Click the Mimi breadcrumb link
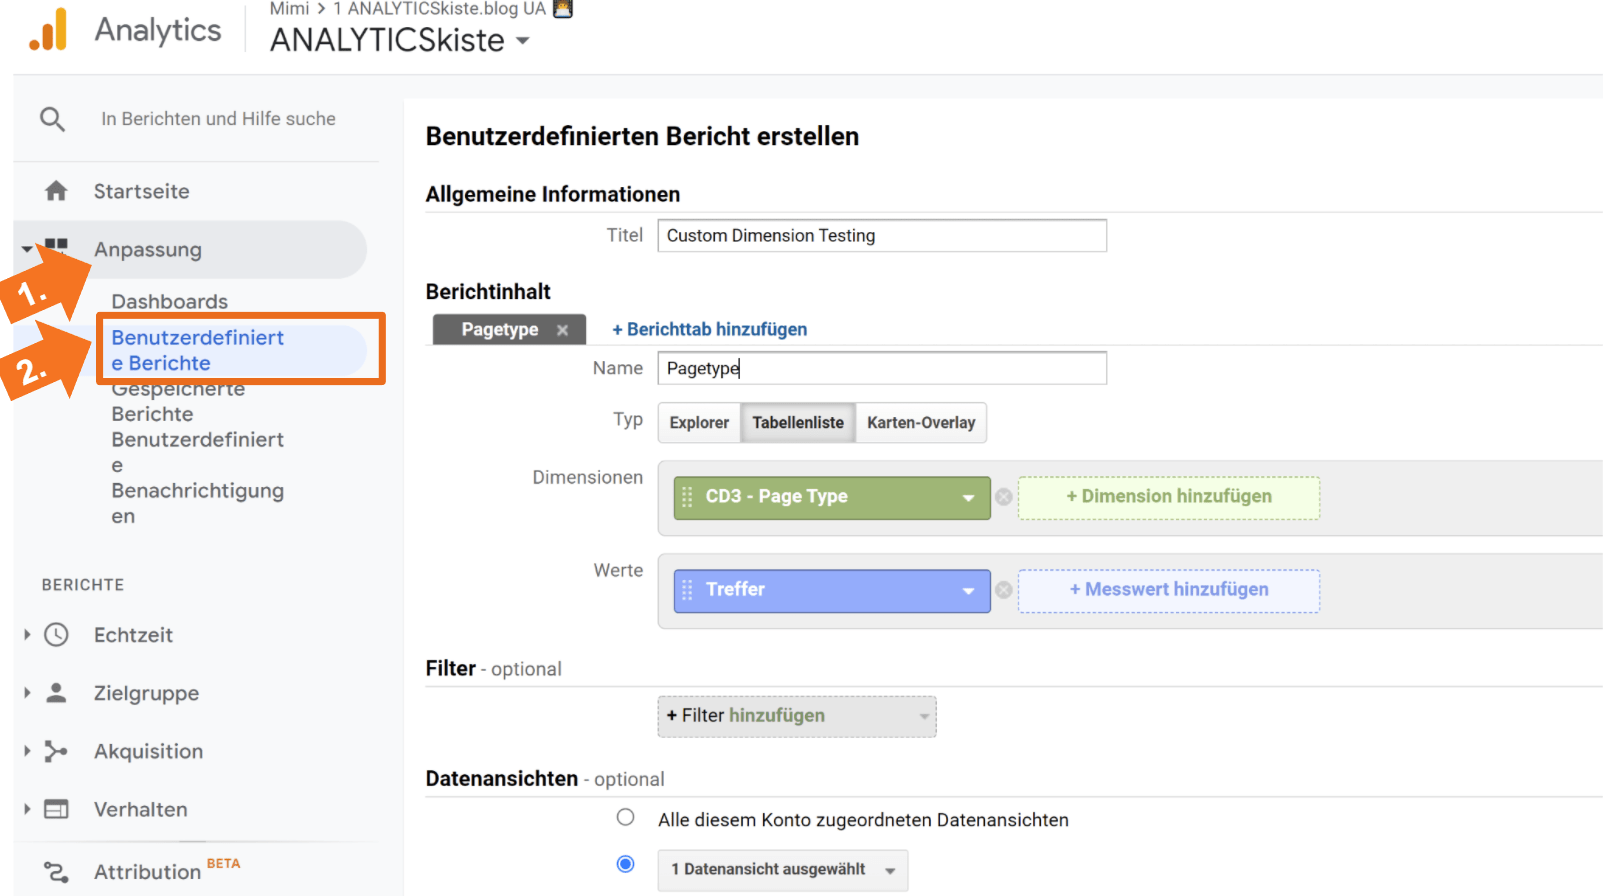 coord(289,9)
